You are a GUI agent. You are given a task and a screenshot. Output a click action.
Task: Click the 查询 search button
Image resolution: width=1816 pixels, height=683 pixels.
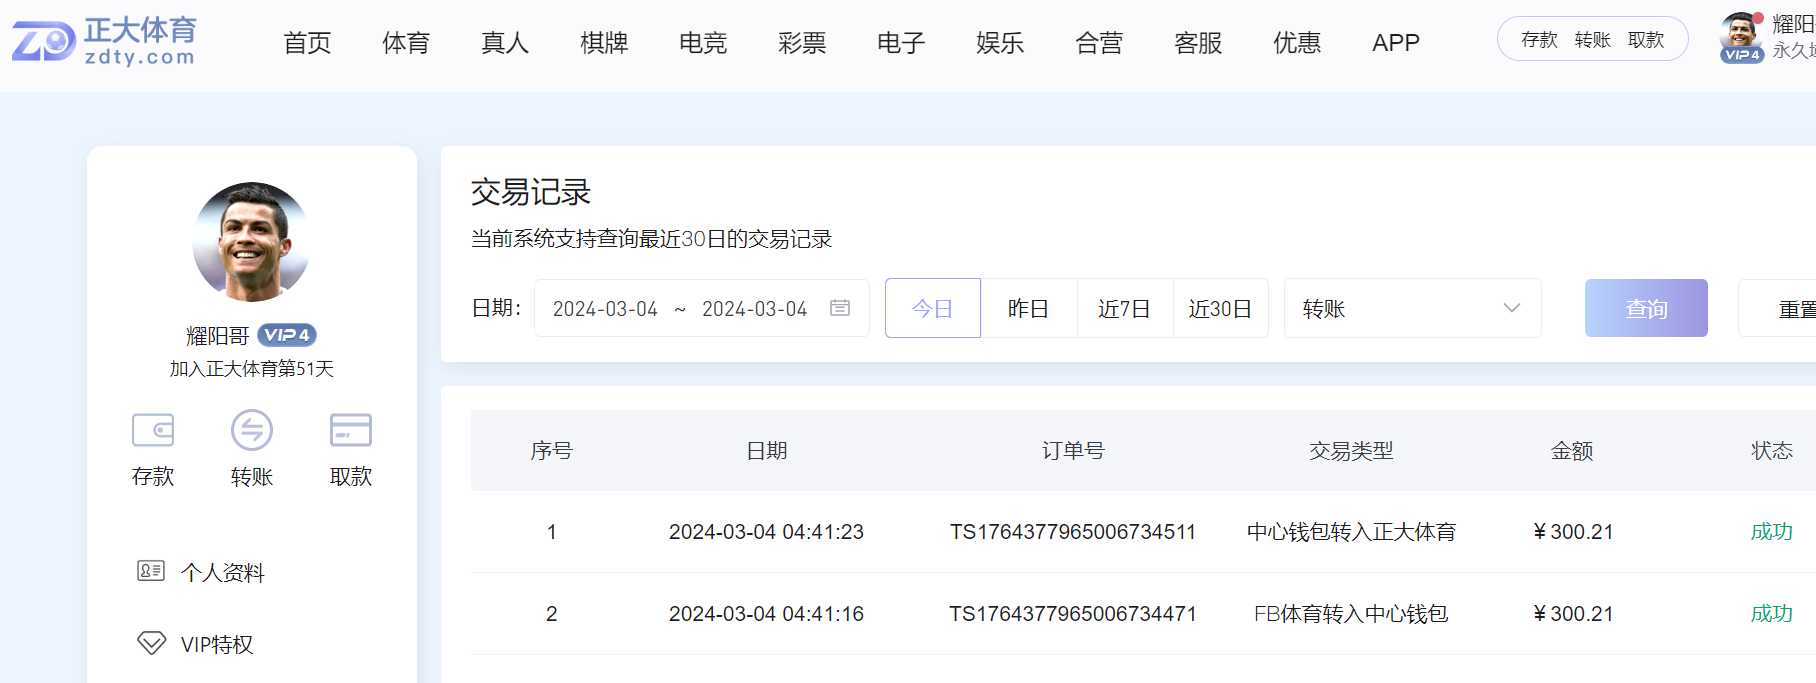click(x=1645, y=309)
